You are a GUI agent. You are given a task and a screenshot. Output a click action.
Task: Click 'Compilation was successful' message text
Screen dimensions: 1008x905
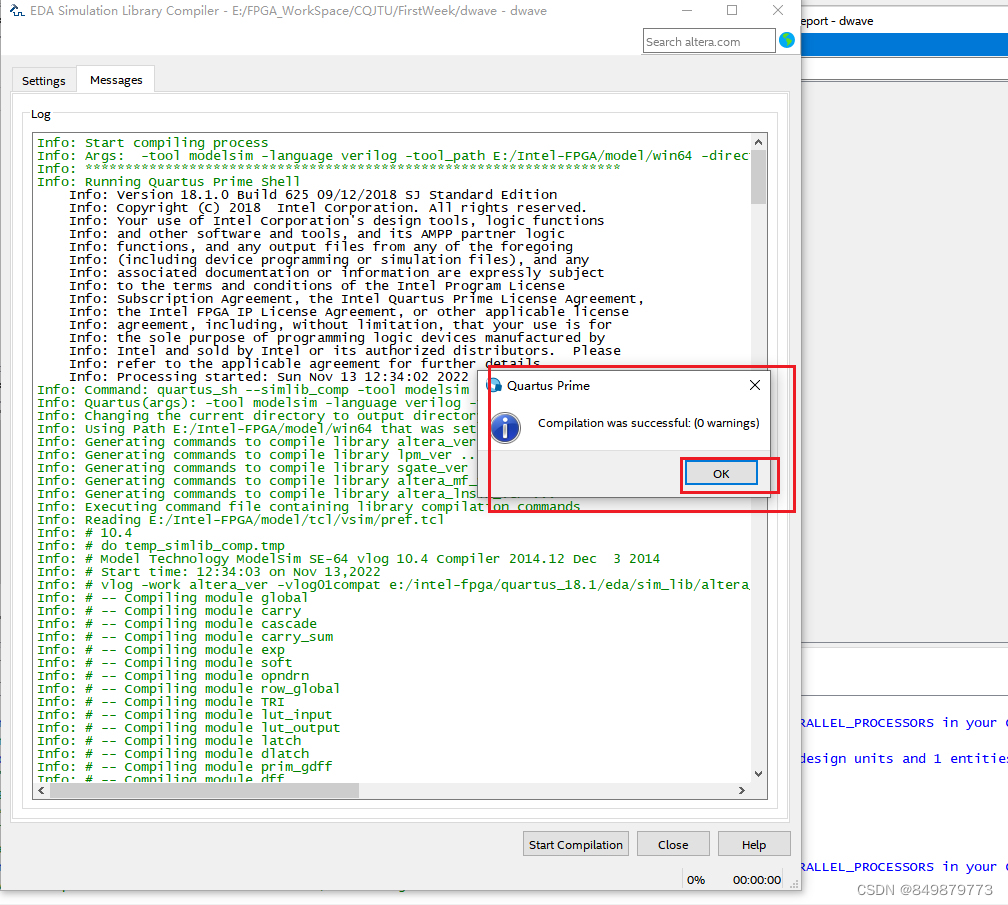pos(648,423)
